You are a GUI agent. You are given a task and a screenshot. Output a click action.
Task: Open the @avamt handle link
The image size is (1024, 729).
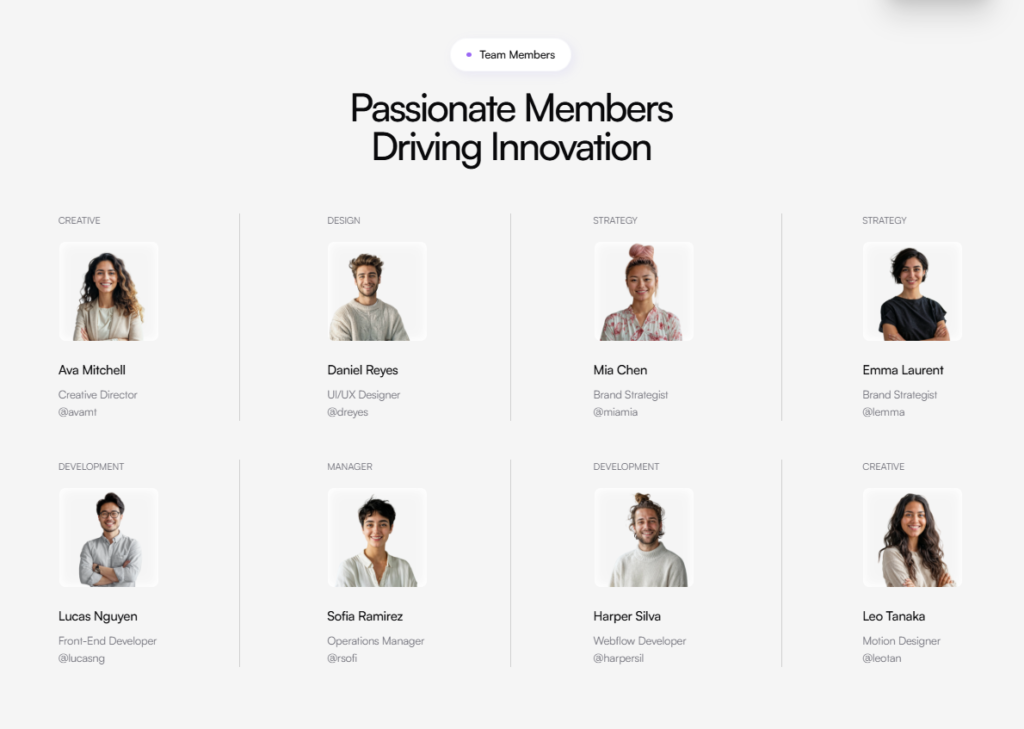tap(78, 412)
